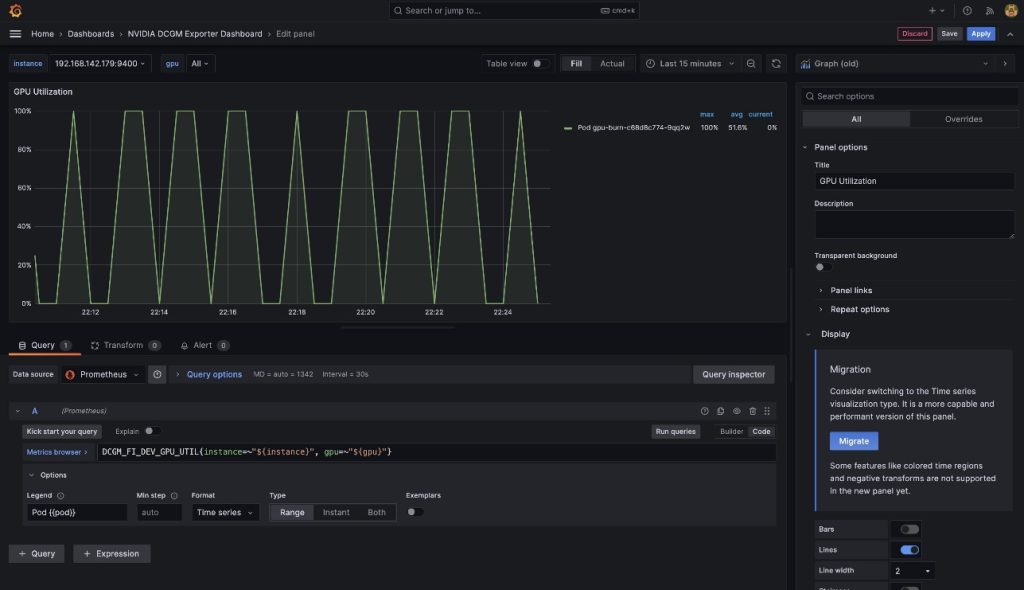
Task: Show help for query A
Action: coord(705,411)
